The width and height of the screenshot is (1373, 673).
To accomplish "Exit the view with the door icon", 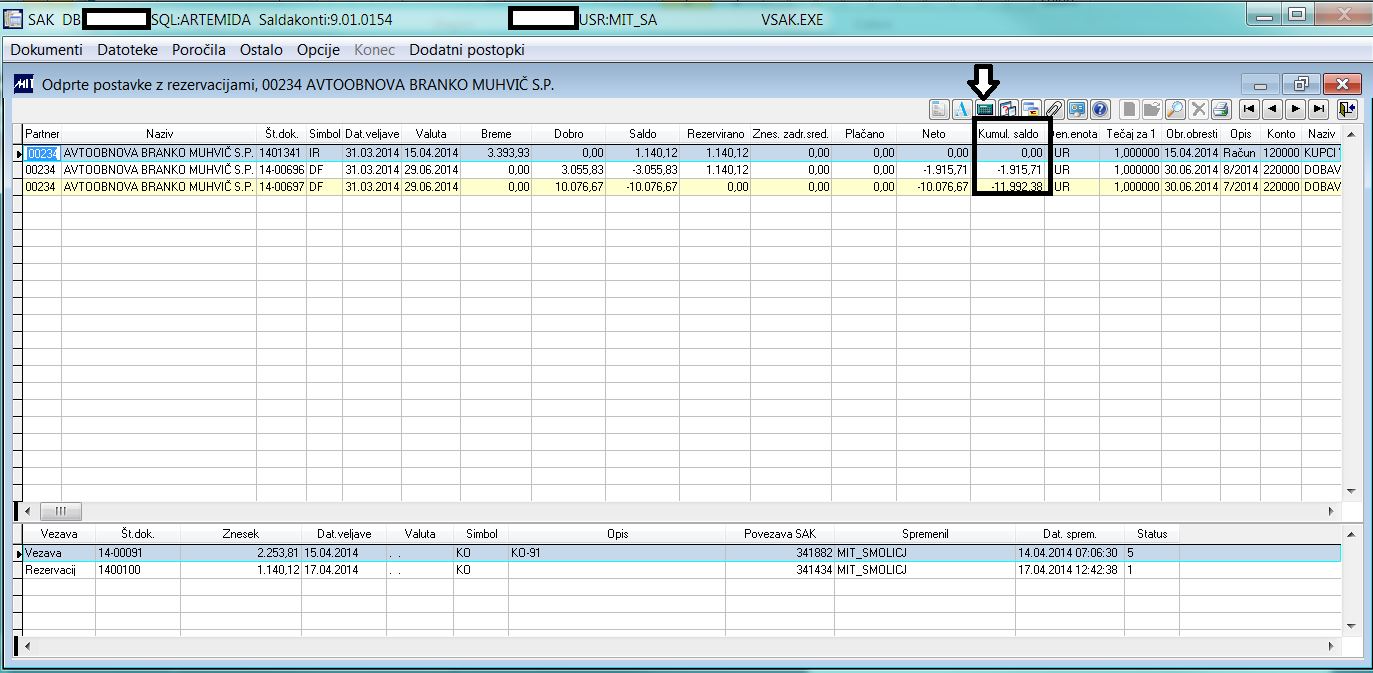I will 1347,109.
